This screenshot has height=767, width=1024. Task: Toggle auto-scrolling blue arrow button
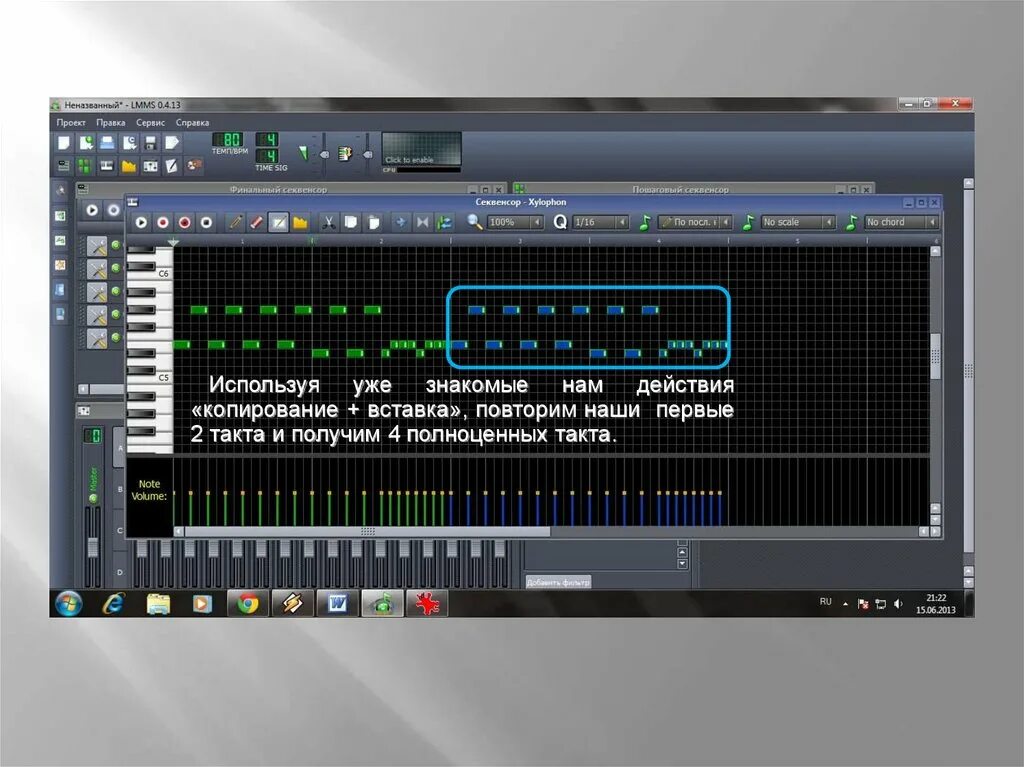click(x=400, y=222)
